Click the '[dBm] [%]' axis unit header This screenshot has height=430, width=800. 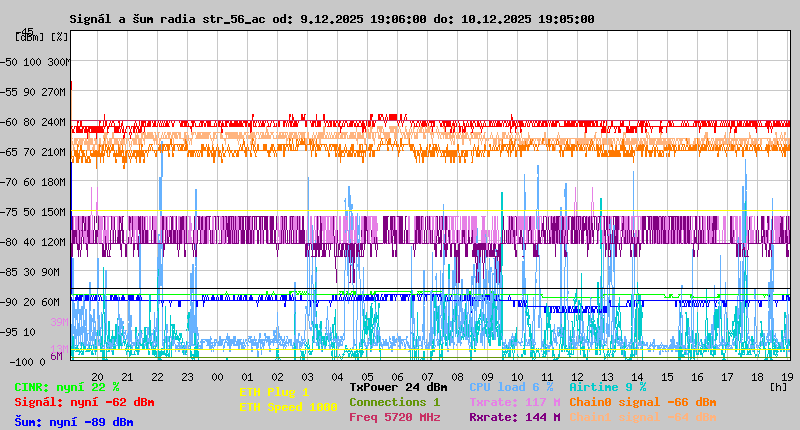pyautogui.click(x=42, y=37)
